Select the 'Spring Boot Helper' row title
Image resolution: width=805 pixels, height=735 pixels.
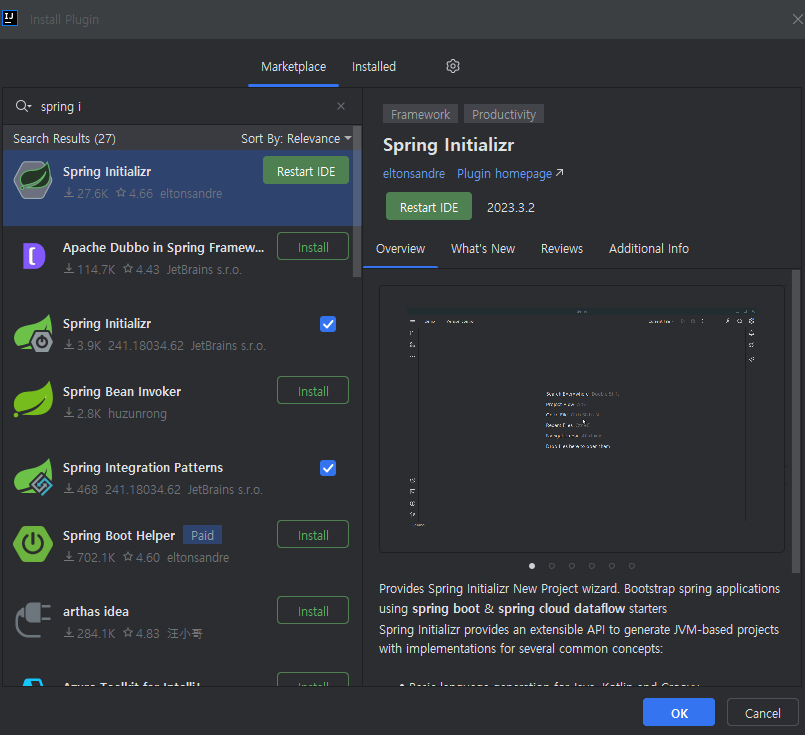(x=119, y=535)
